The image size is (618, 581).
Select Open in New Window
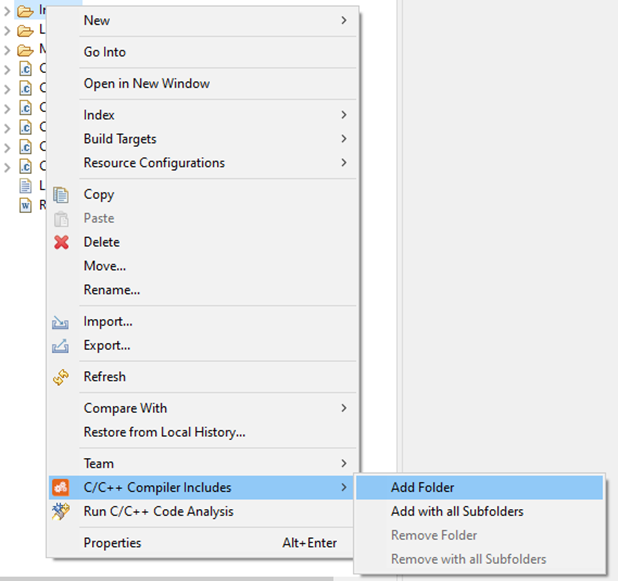[x=147, y=84]
